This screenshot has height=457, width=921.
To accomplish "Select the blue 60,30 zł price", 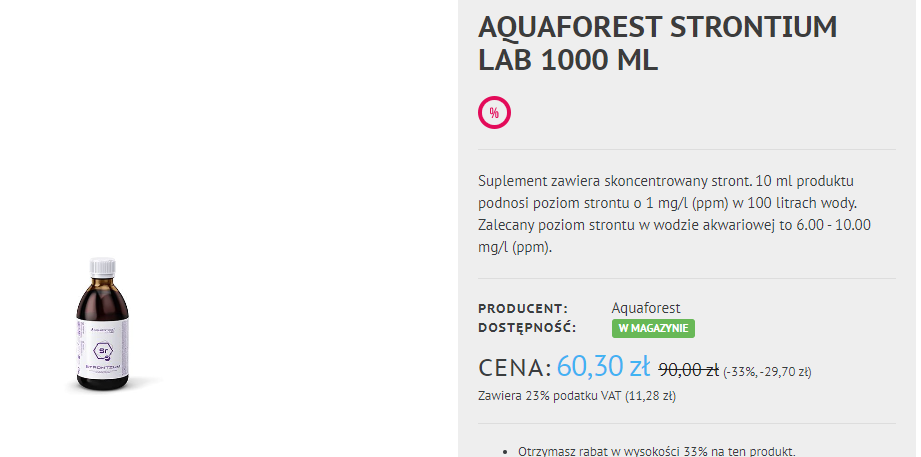I will click(x=603, y=366).
